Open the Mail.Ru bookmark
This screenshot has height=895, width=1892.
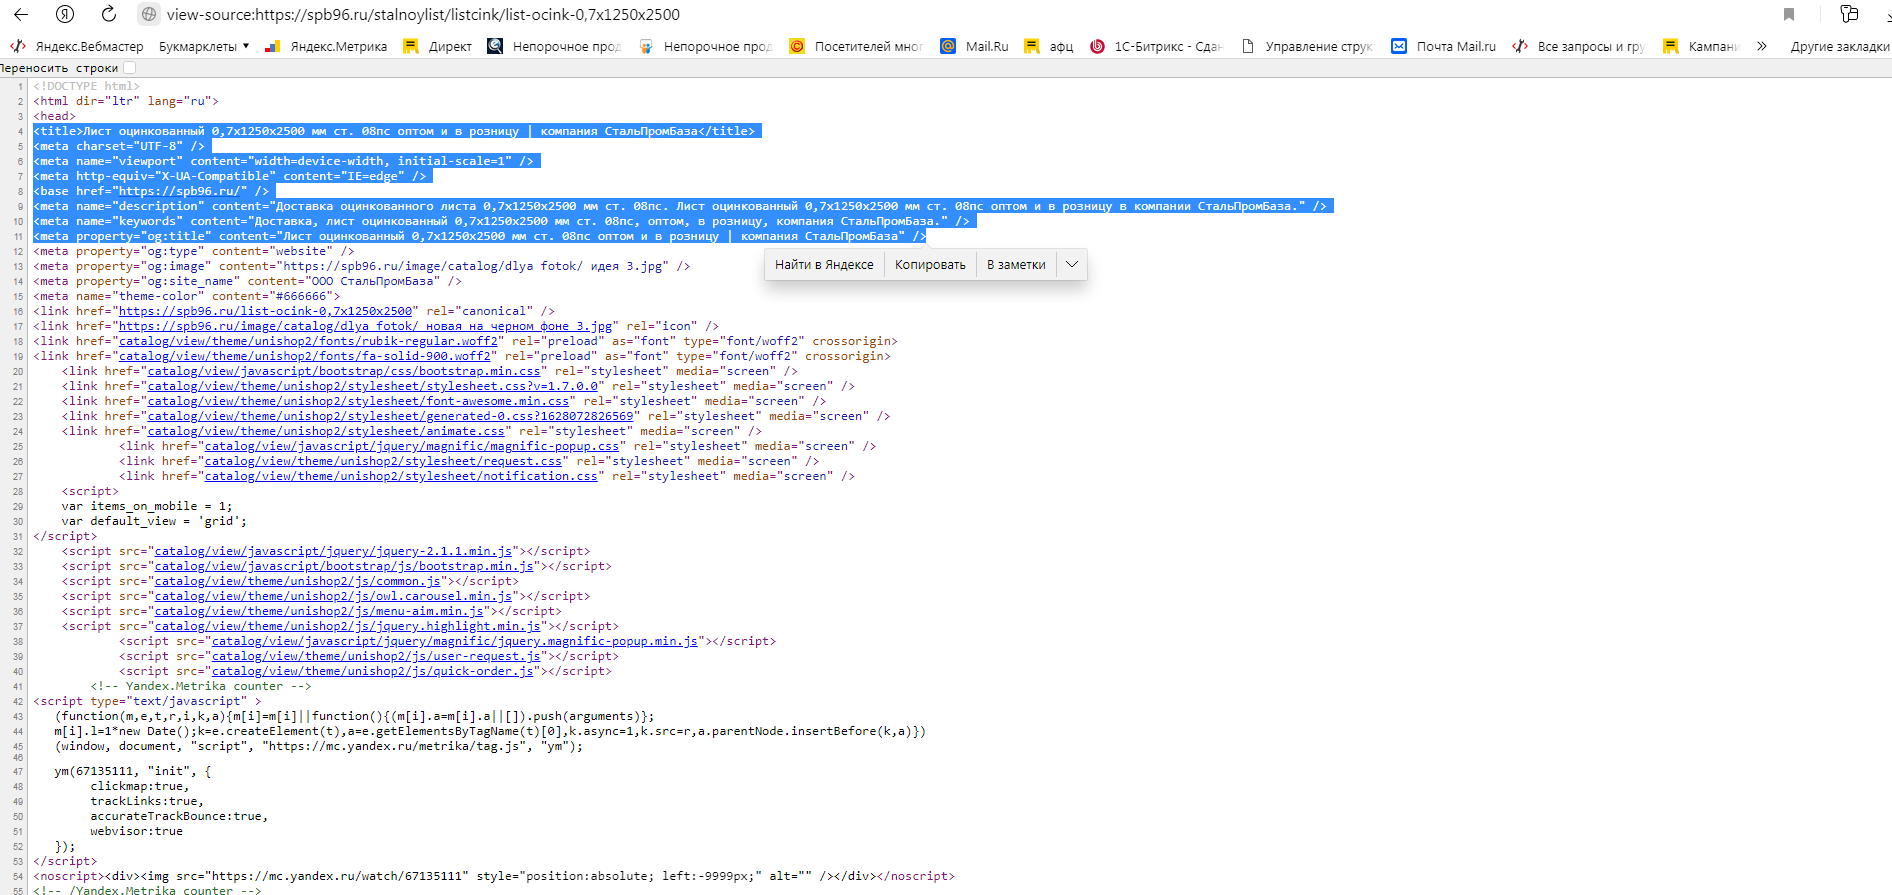tap(974, 46)
